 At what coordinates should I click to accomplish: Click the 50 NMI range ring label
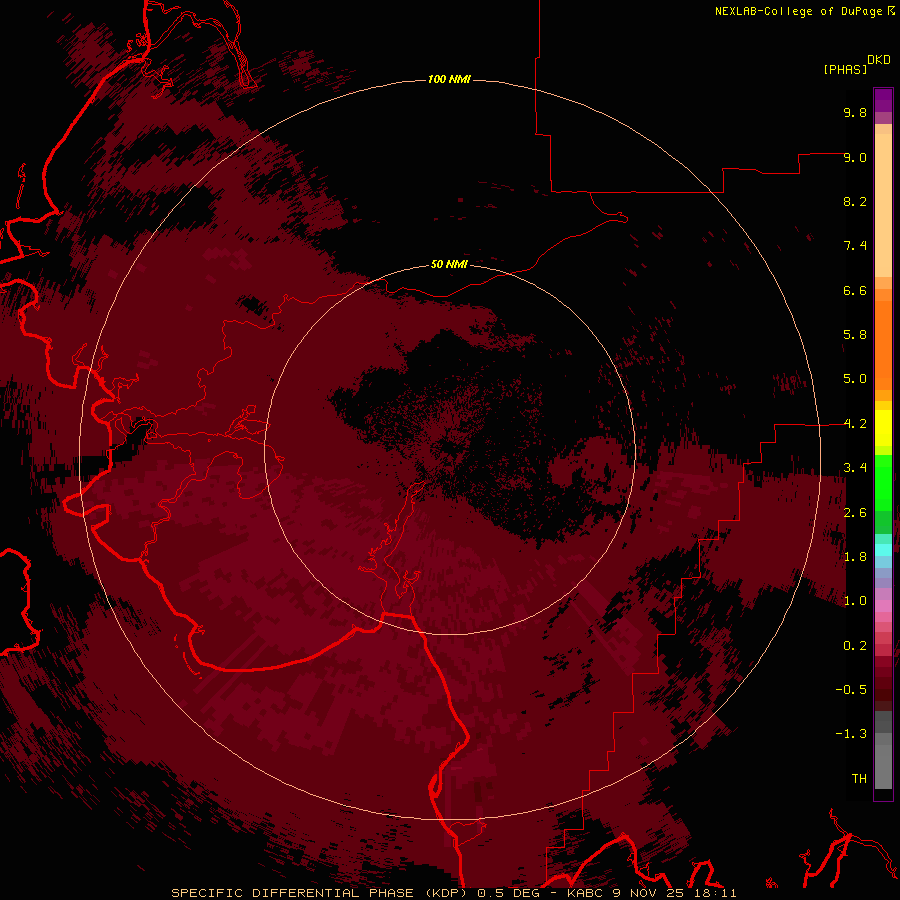pyautogui.click(x=449, y=264)
